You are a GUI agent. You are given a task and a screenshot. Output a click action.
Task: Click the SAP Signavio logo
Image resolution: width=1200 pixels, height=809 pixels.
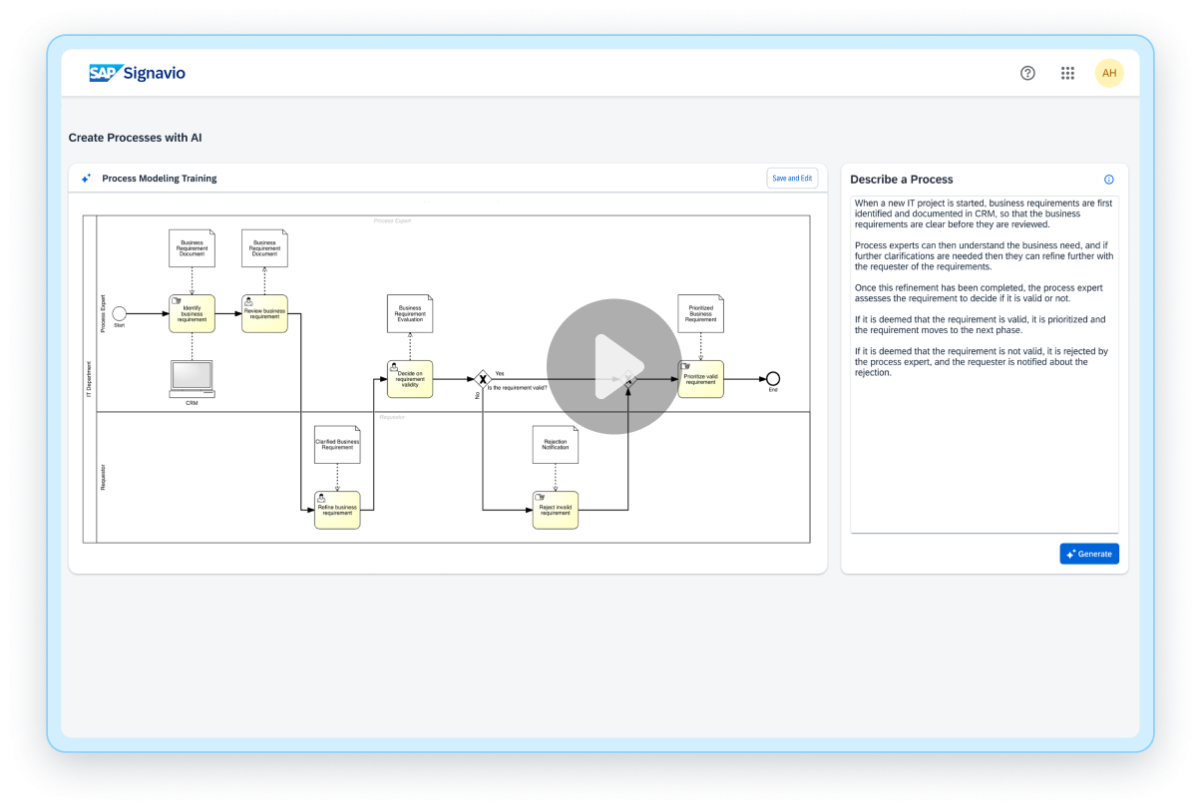138,72
